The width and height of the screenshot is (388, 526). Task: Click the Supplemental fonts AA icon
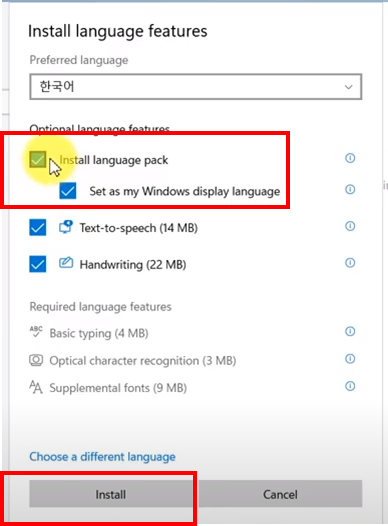[x=36, y=387]
